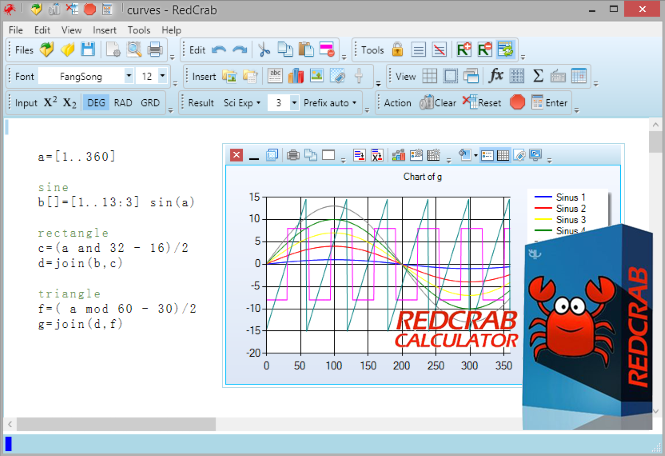
Task: Insert a bar chart from Insert toolbar
Action: [x=296, y=76]
